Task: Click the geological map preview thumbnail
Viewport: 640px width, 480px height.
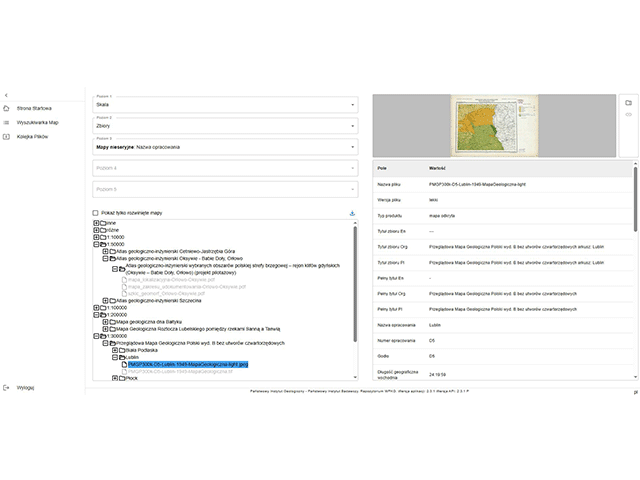Action: pyautogui.click(x=494, y=126)
